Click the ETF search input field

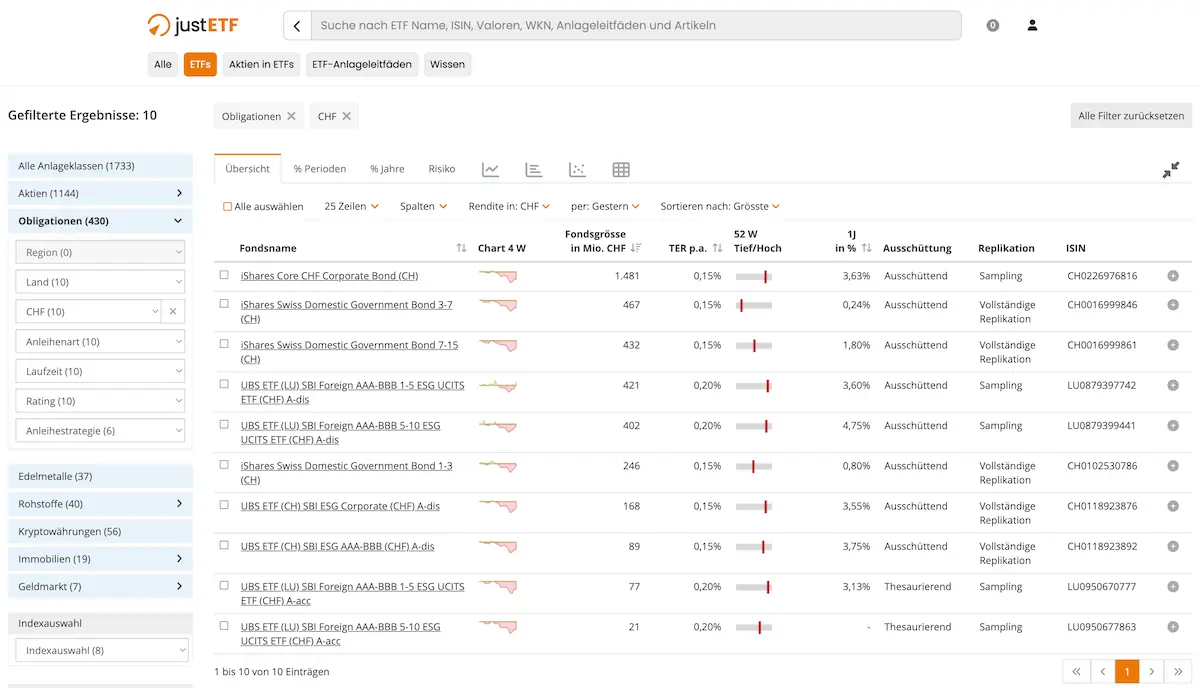point(636,26)
